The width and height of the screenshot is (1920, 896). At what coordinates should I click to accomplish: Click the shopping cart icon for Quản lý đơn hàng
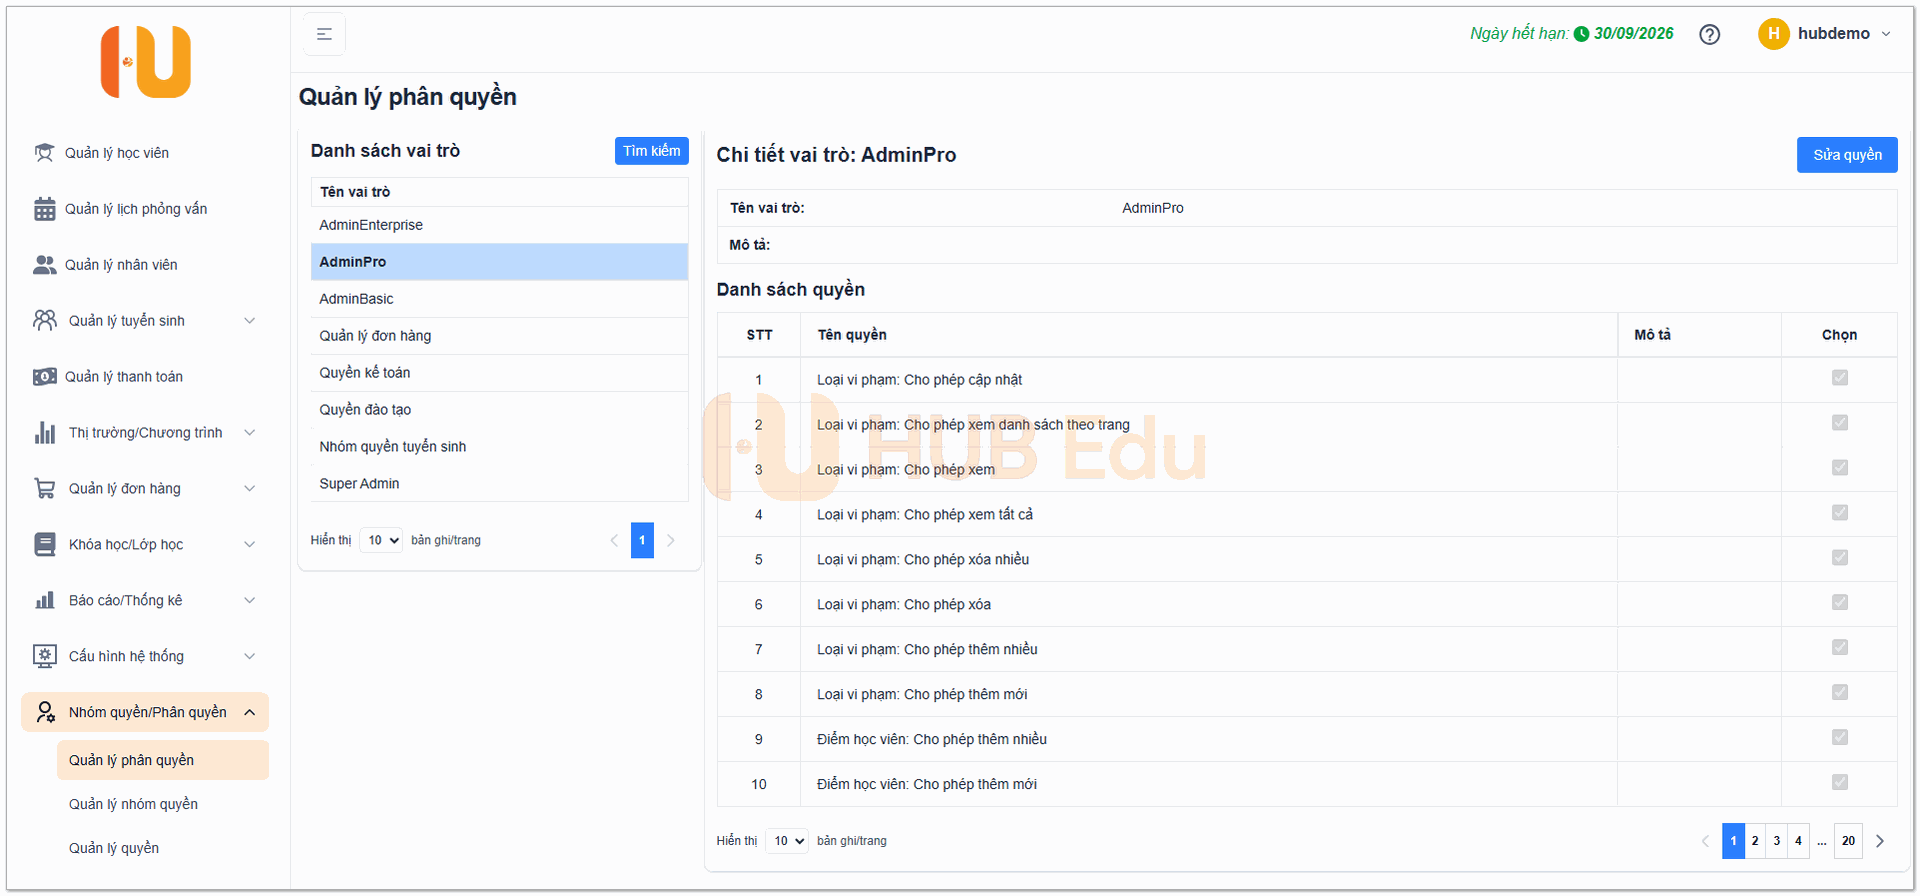pyautogui.click(x=44, y=489)
